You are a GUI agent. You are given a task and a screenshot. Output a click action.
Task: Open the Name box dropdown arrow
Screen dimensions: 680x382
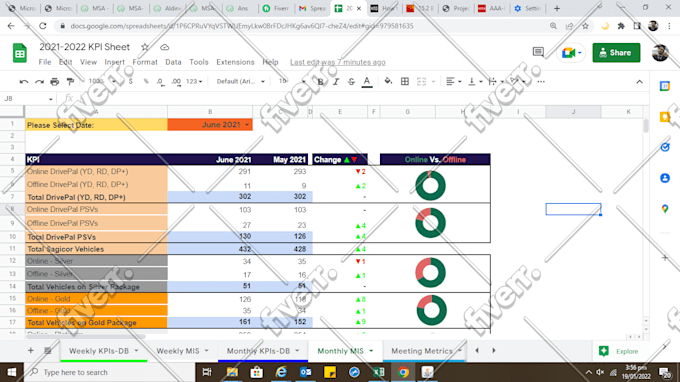(50, 99)
